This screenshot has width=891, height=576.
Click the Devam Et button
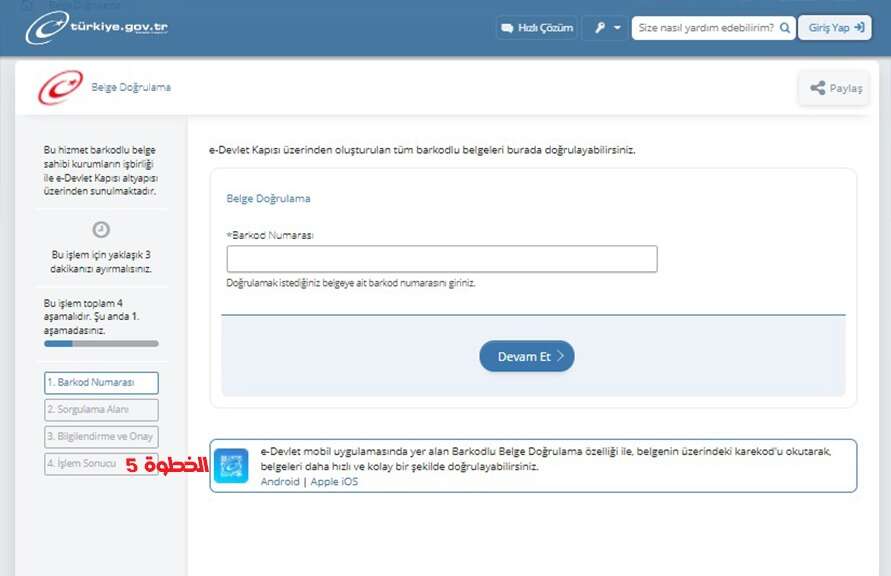(527, 356)
